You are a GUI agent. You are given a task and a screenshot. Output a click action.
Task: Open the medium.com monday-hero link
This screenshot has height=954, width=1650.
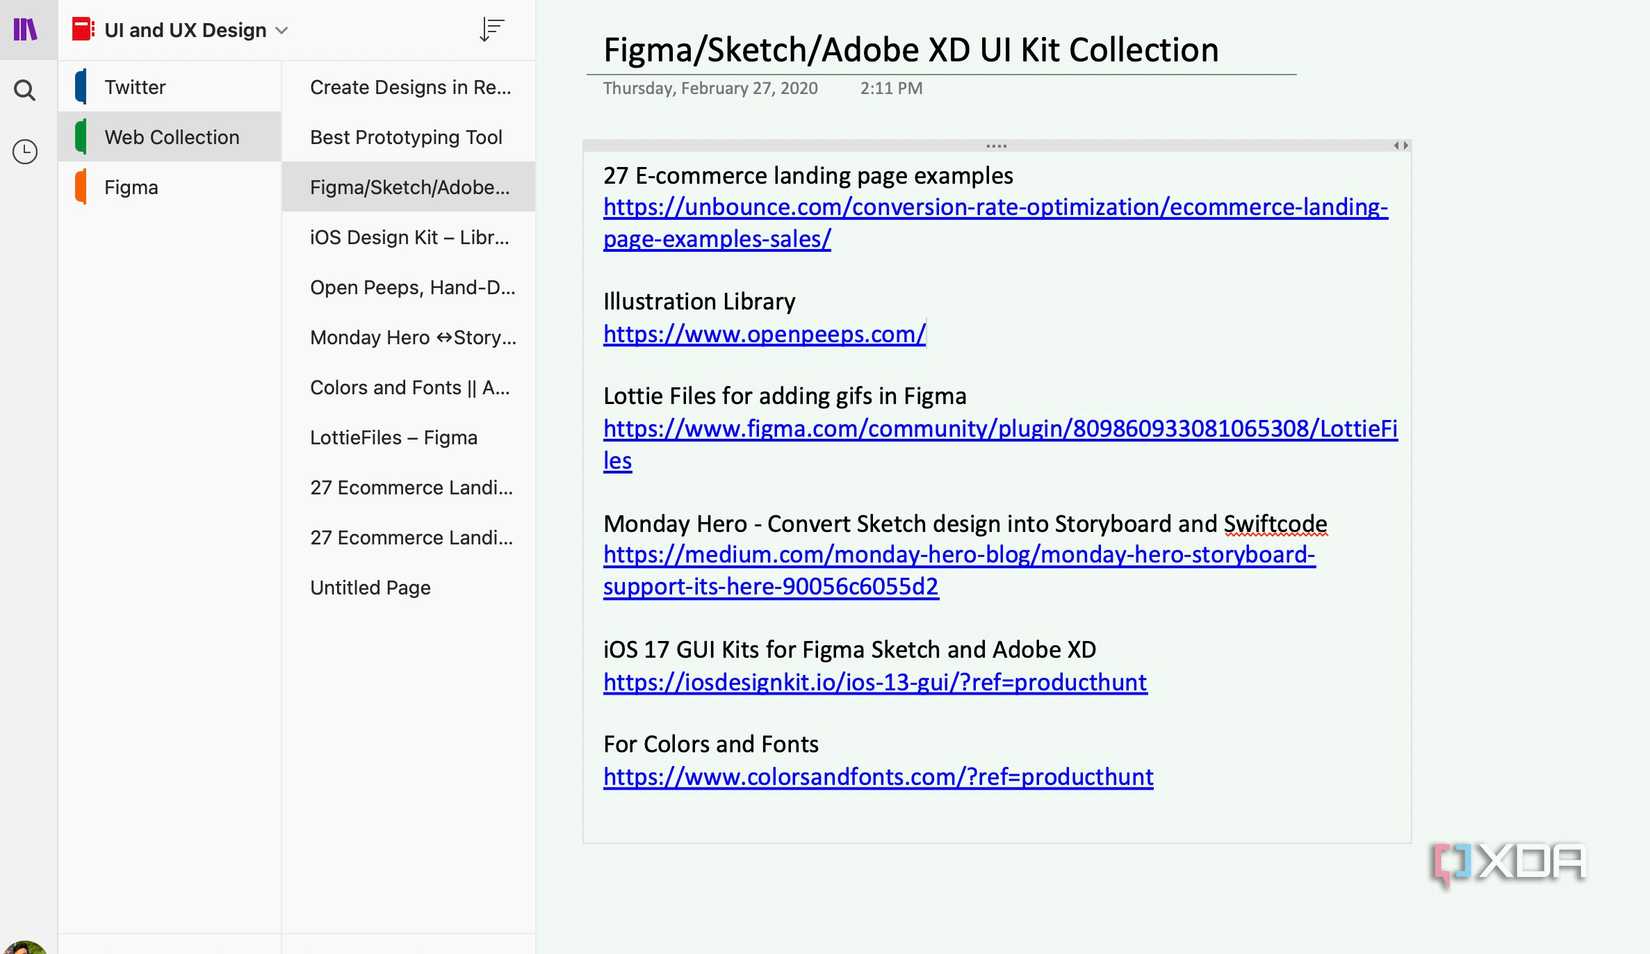point(959,571)
